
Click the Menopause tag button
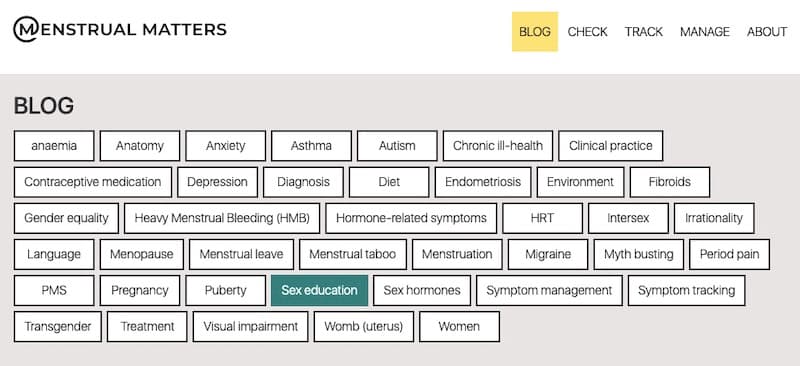141,254
